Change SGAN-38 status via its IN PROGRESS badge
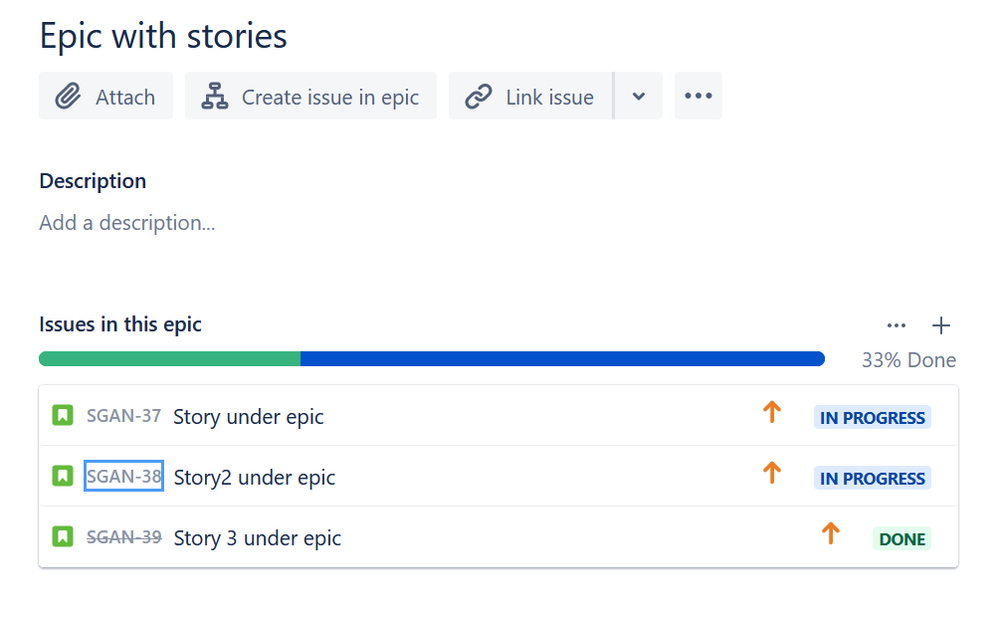Image resolution: width=998 pixels, height=626 pixels. pos(871,477)
